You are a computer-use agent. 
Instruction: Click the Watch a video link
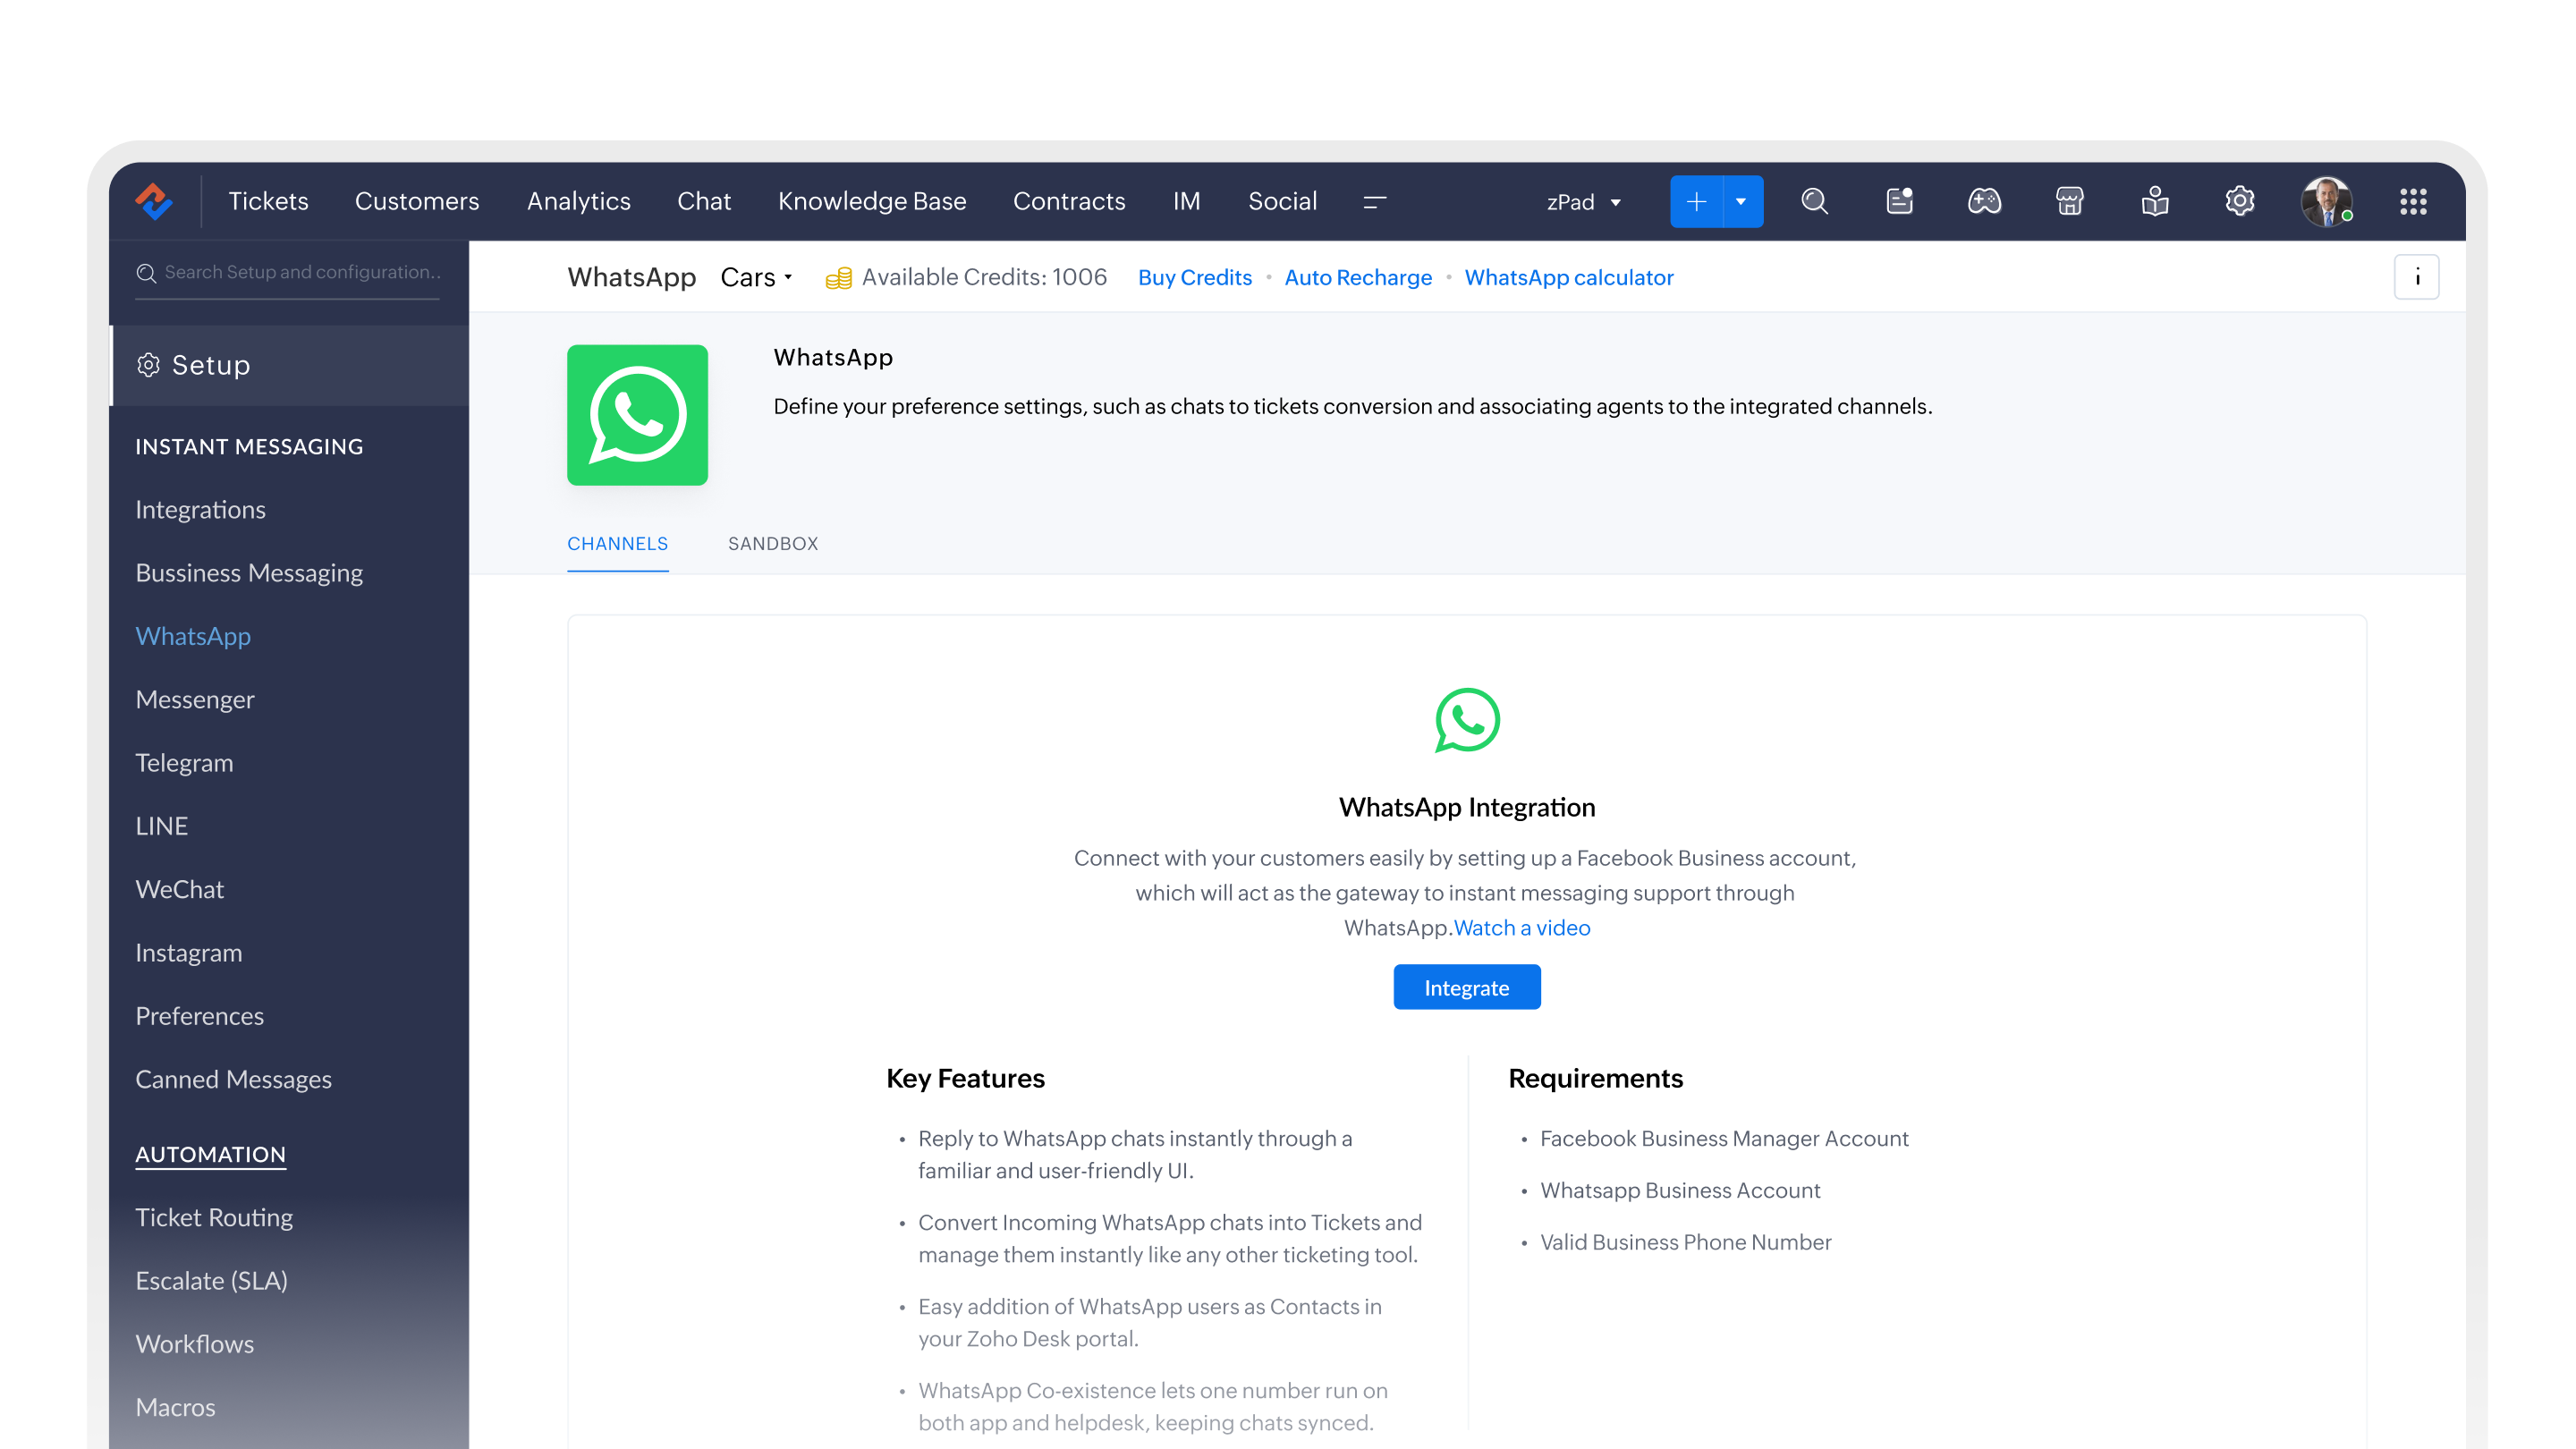[x=1522, y=927]
